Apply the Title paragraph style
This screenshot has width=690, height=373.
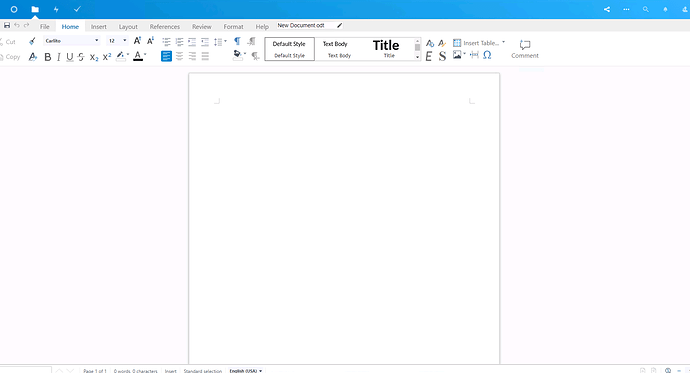389,49
